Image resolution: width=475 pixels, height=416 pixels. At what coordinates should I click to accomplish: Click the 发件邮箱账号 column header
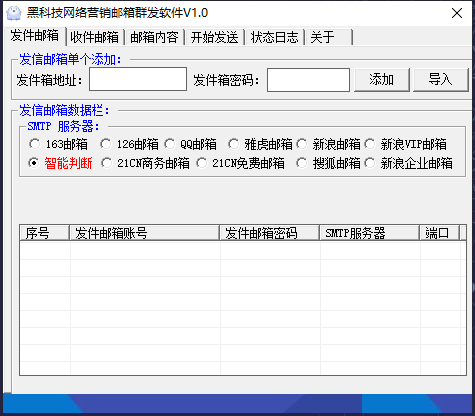point(144,233)
